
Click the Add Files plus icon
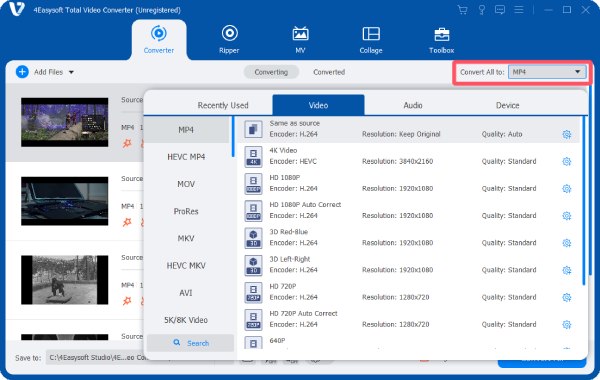click(22, 72)
